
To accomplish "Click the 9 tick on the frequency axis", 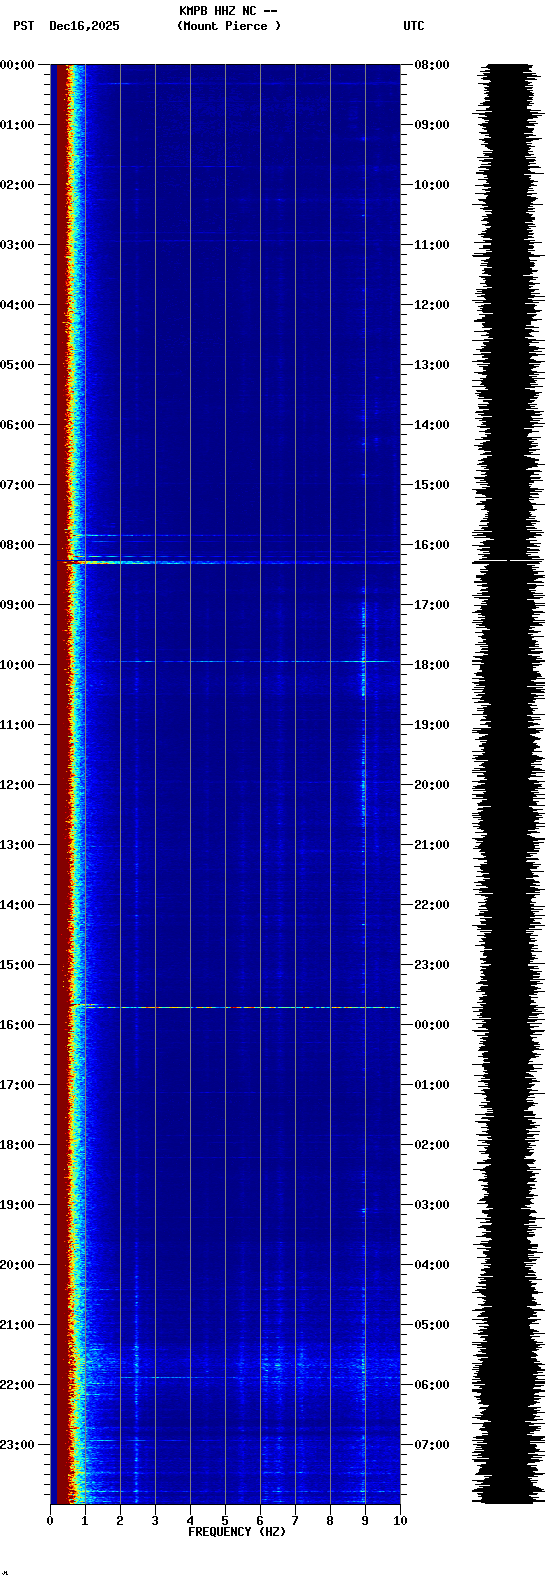I will (x=365, y=1521).
